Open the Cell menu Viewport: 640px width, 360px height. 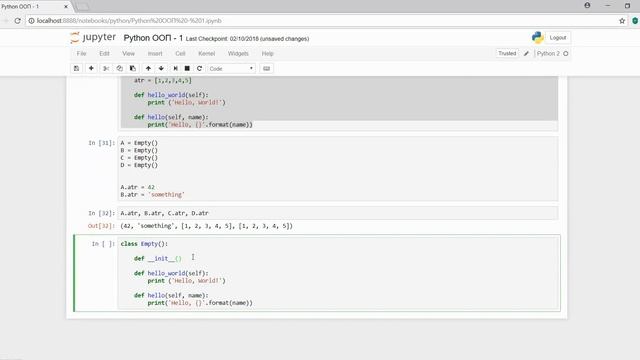pos(180,53)
